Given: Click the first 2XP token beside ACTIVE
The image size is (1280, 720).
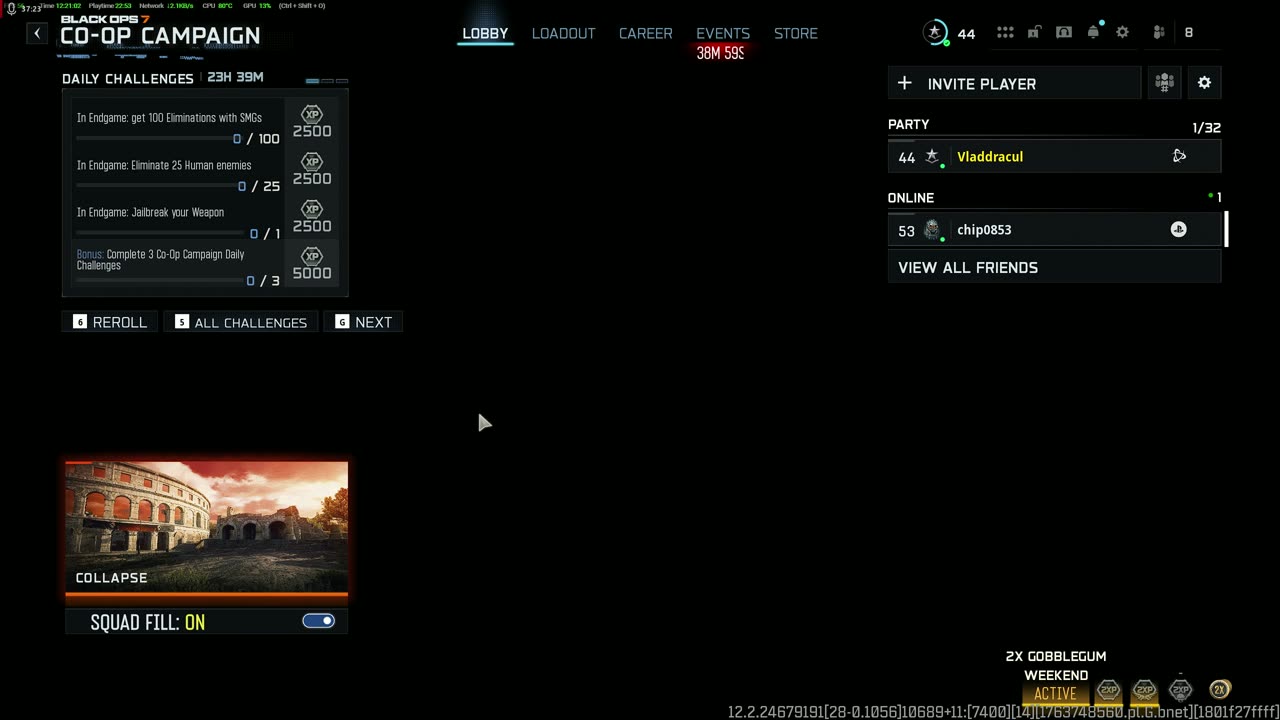Looking at the screenshot, I should [x=1108, y=690].
